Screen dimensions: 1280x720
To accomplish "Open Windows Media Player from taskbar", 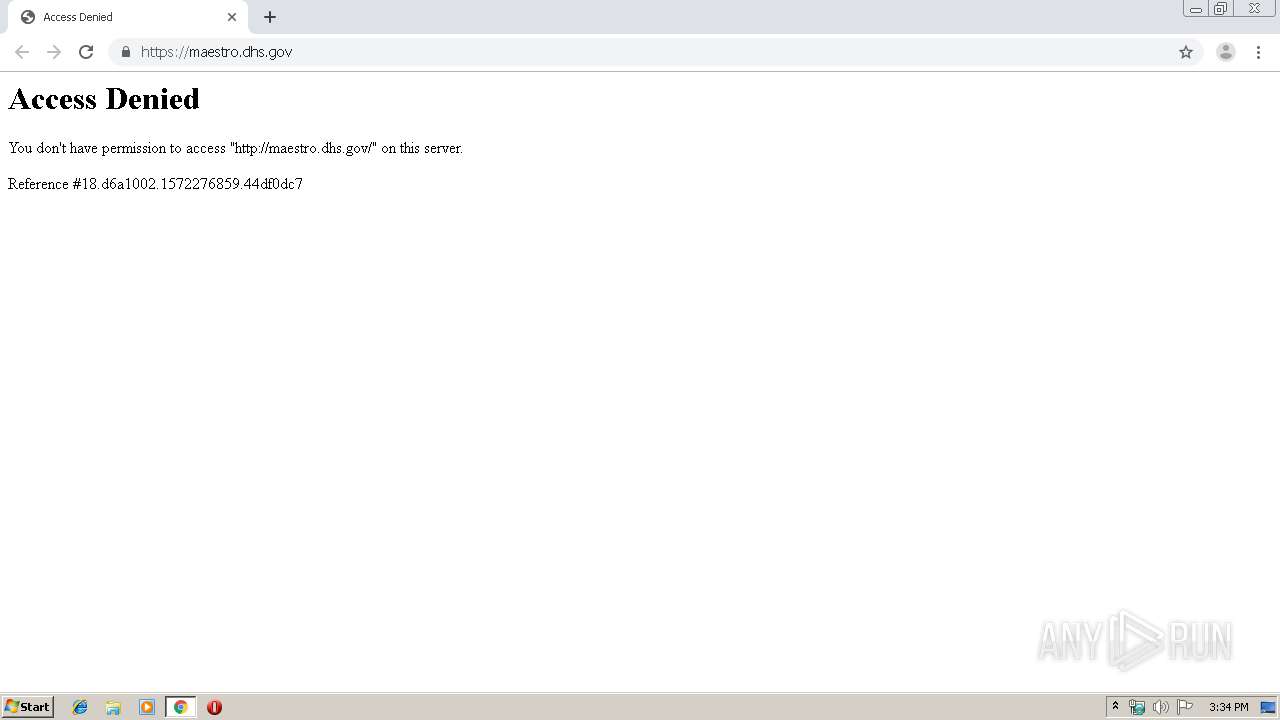I will (147, 707).
